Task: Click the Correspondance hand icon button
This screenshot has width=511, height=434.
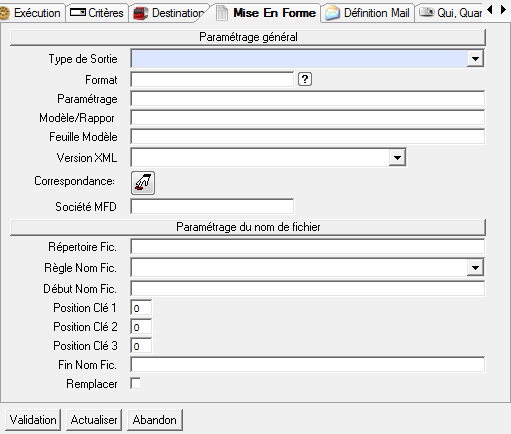Action: 143,183
